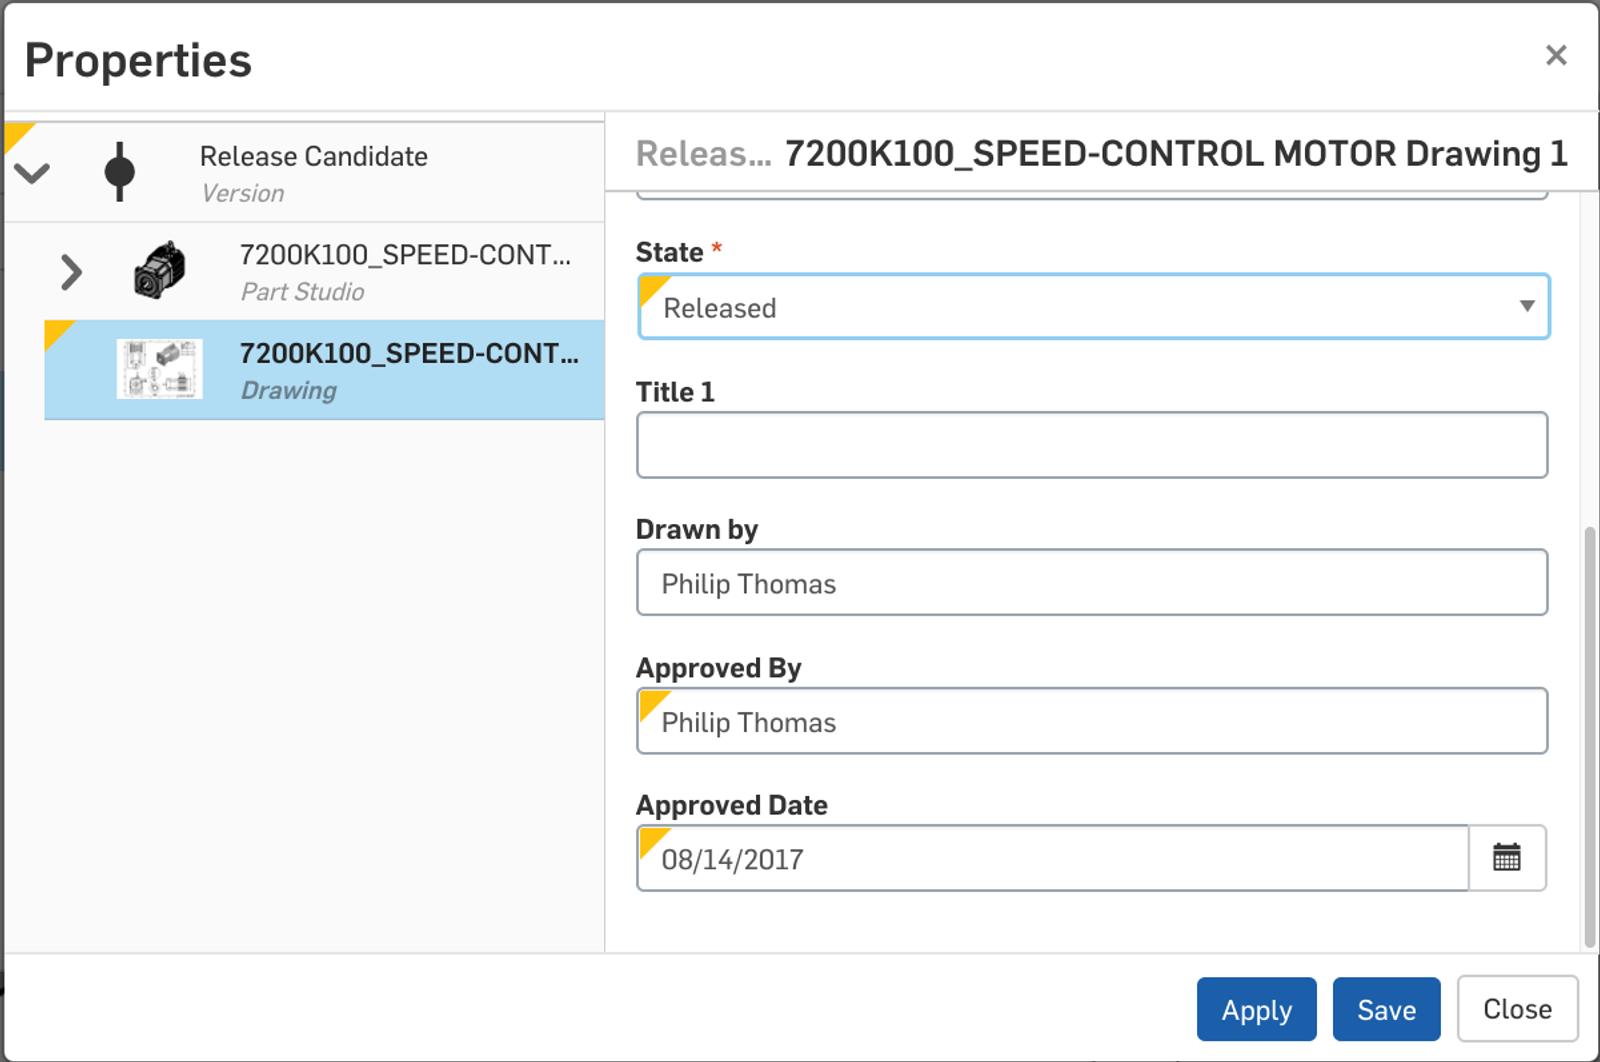
Task: Click the State dropdown arrow
Action: click(1526, 306)
